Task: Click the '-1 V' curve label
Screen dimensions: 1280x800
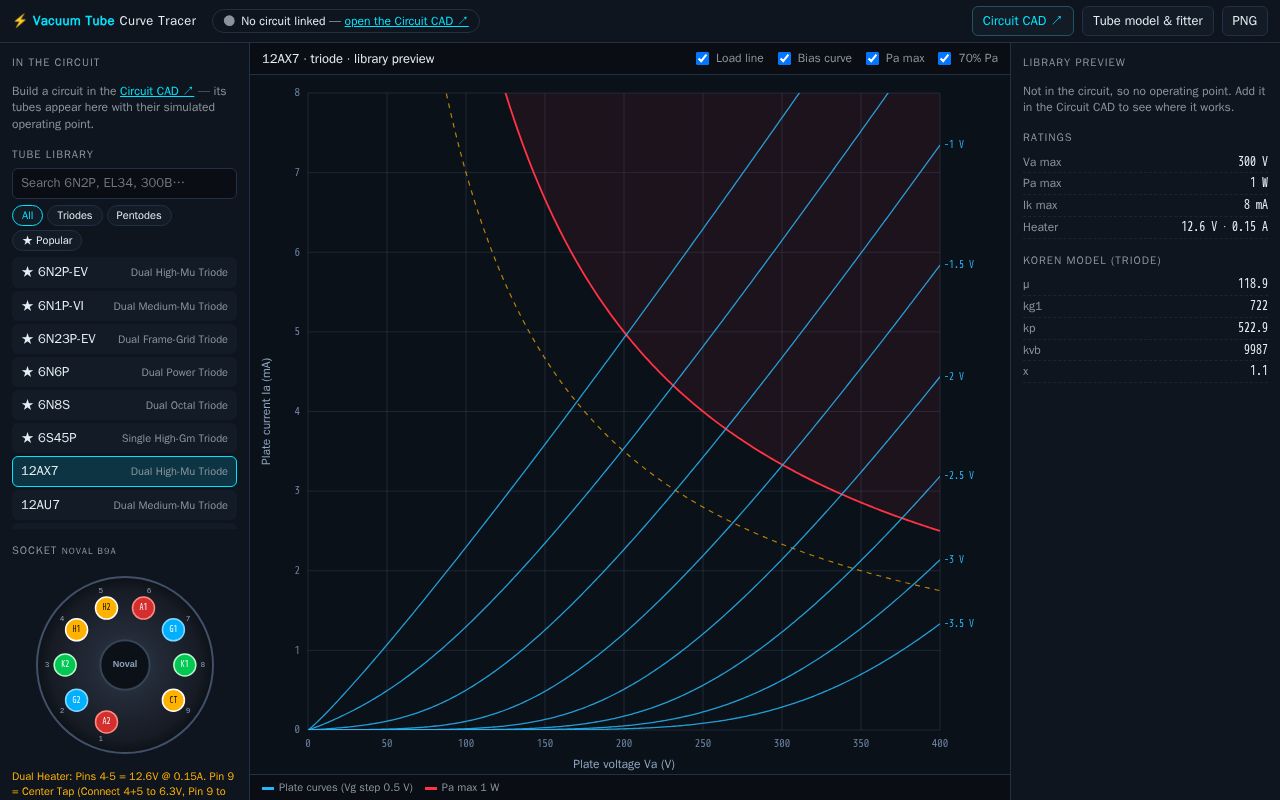Action: [x=954, y=144]
